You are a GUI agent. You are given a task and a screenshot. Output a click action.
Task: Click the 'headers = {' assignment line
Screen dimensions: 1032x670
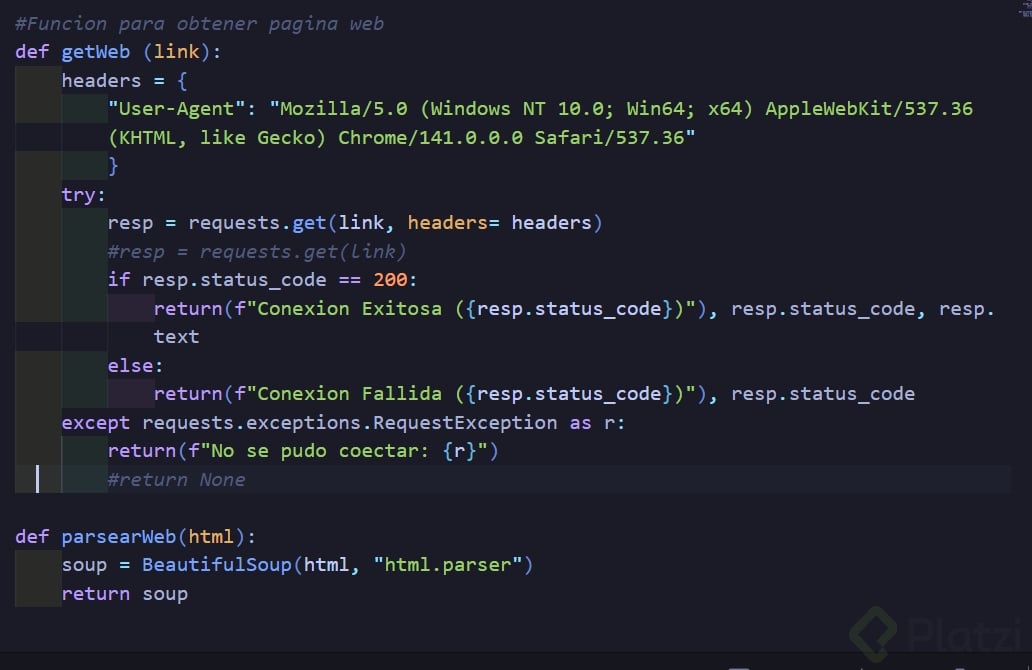point(125,81)
